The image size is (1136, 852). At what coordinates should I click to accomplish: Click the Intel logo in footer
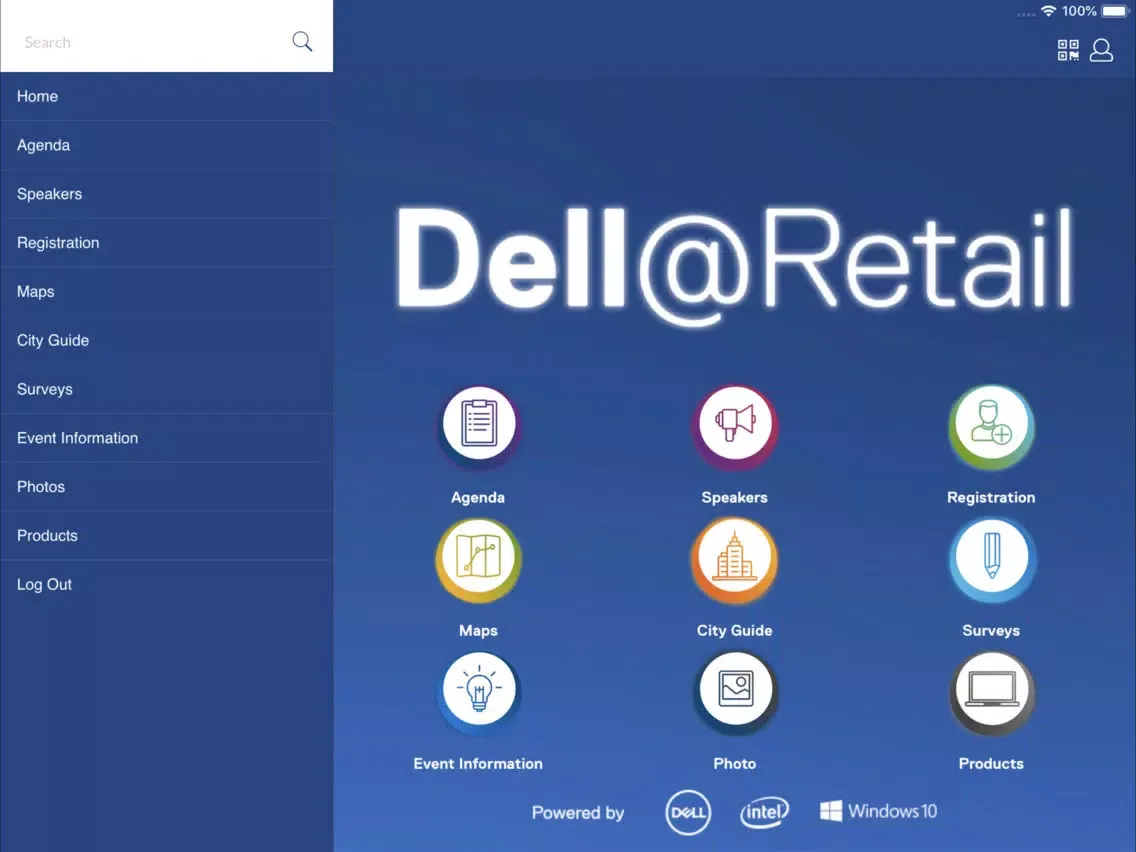point(764,811)
